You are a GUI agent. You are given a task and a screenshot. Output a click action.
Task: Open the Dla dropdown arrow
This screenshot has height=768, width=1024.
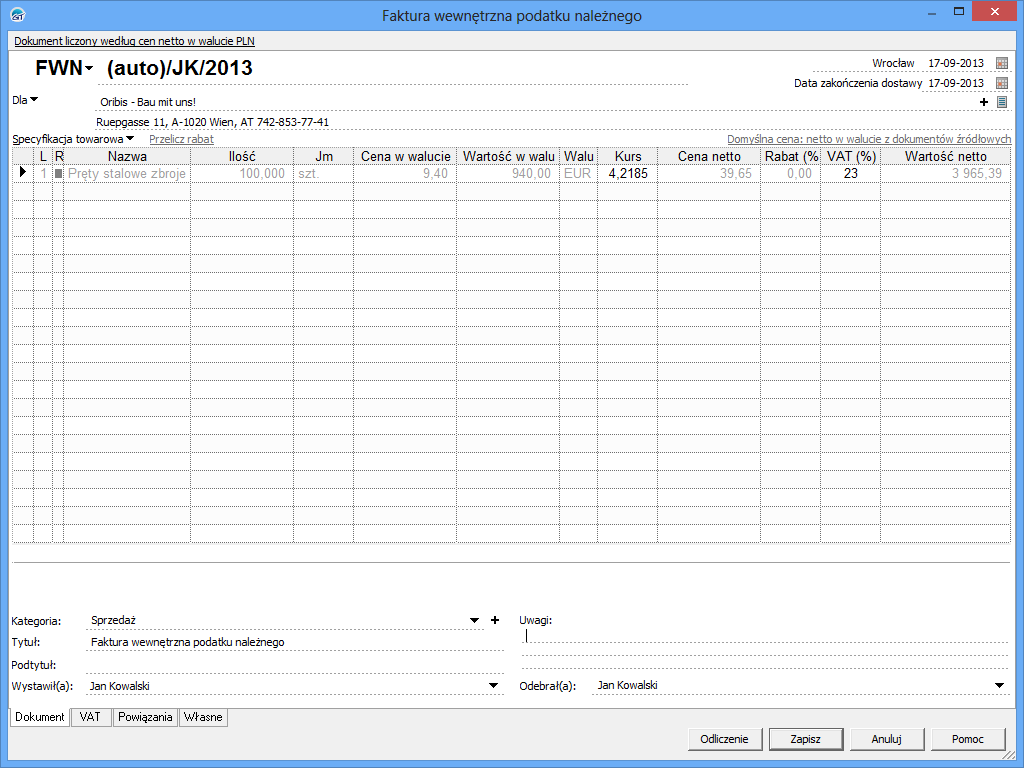(x=33, y=99)
